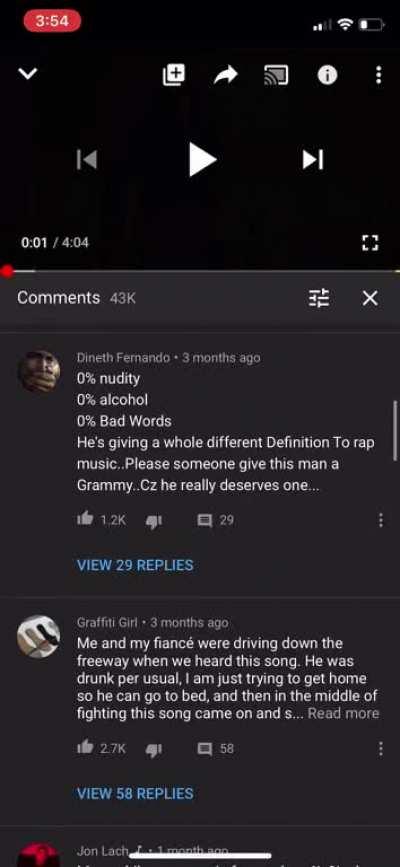Open the cast to device icon
The width and height of the screenshot is (400, 867).
click(276, 75)
